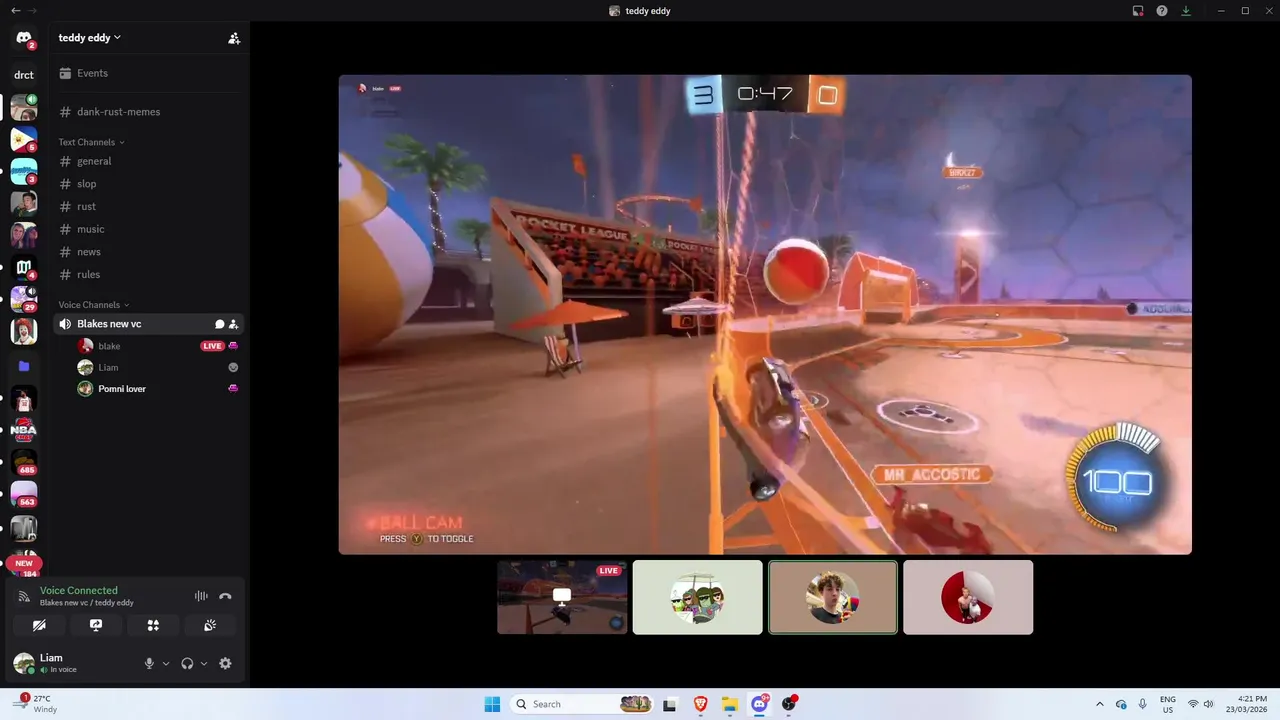The image size is (1280, 720).
Task: Toggle camera on in voice panel
Action: pos(39,625)
